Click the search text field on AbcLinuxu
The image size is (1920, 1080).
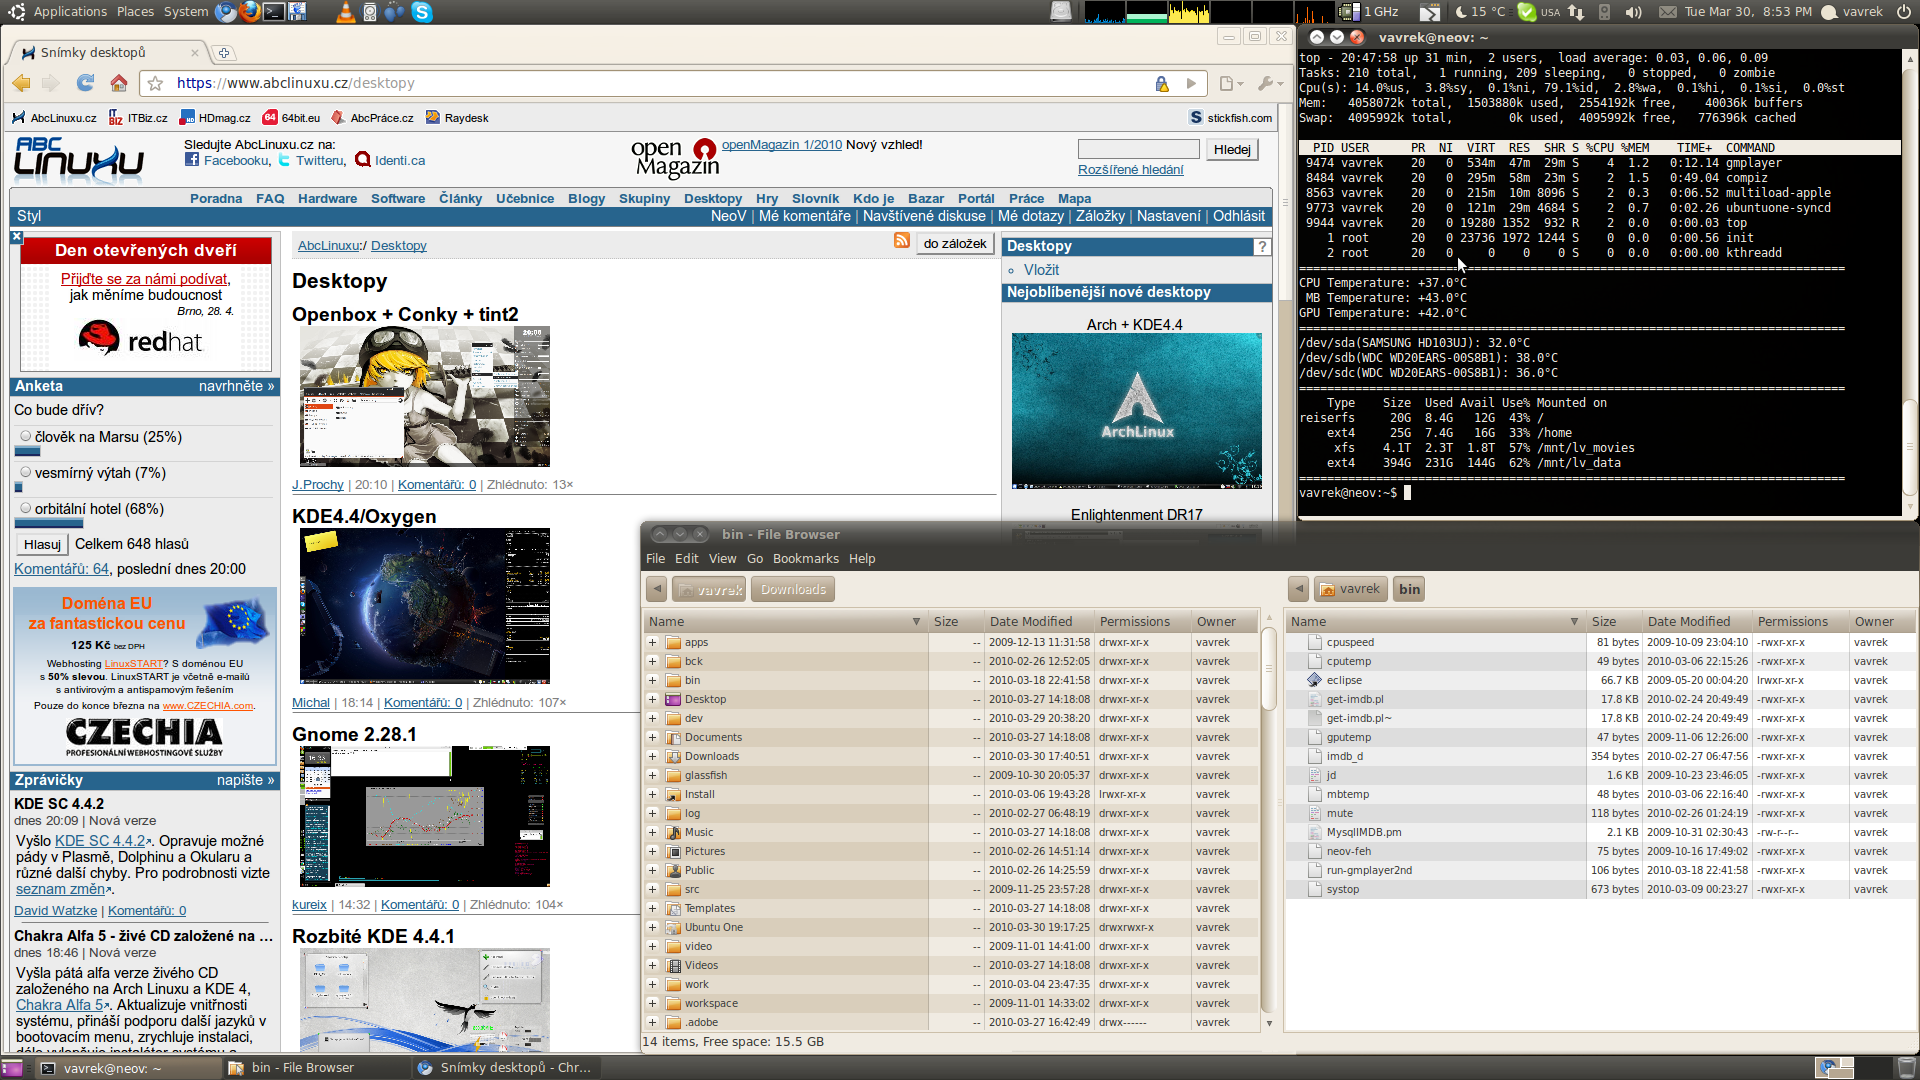coord(1138,149)
